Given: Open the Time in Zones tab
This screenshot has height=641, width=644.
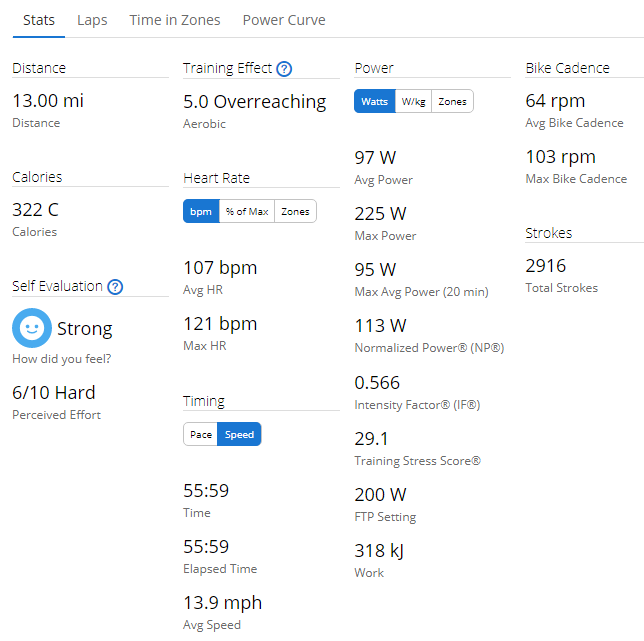Looking at the screenshot, I should 175,20.
